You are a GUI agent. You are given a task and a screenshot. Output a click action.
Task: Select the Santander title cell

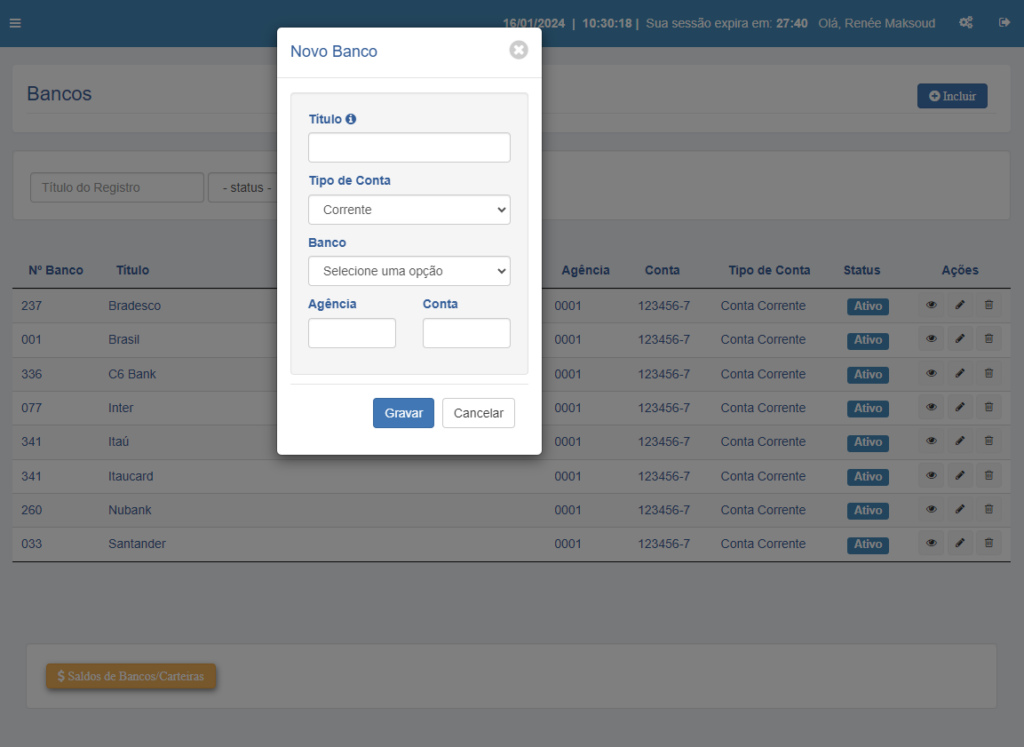(136, 544)
